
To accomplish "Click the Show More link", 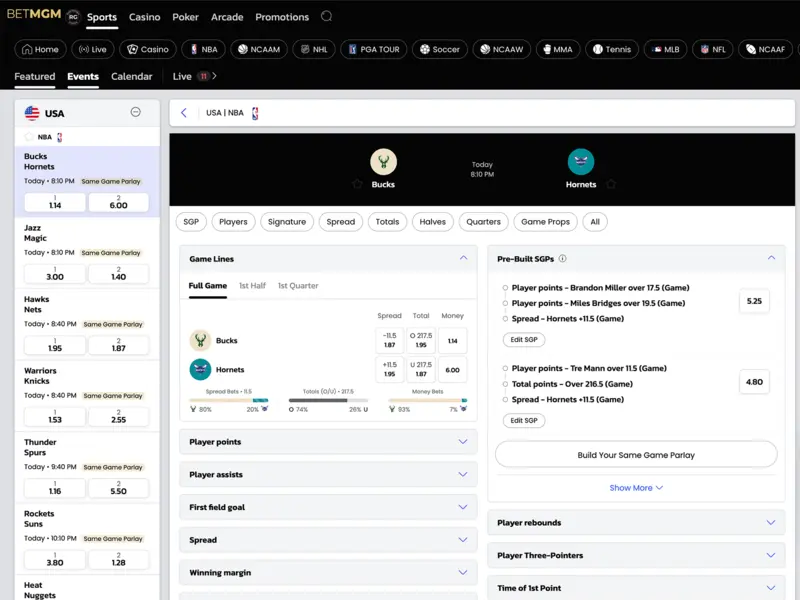I will pyautogui.click(x=636, y=488).
